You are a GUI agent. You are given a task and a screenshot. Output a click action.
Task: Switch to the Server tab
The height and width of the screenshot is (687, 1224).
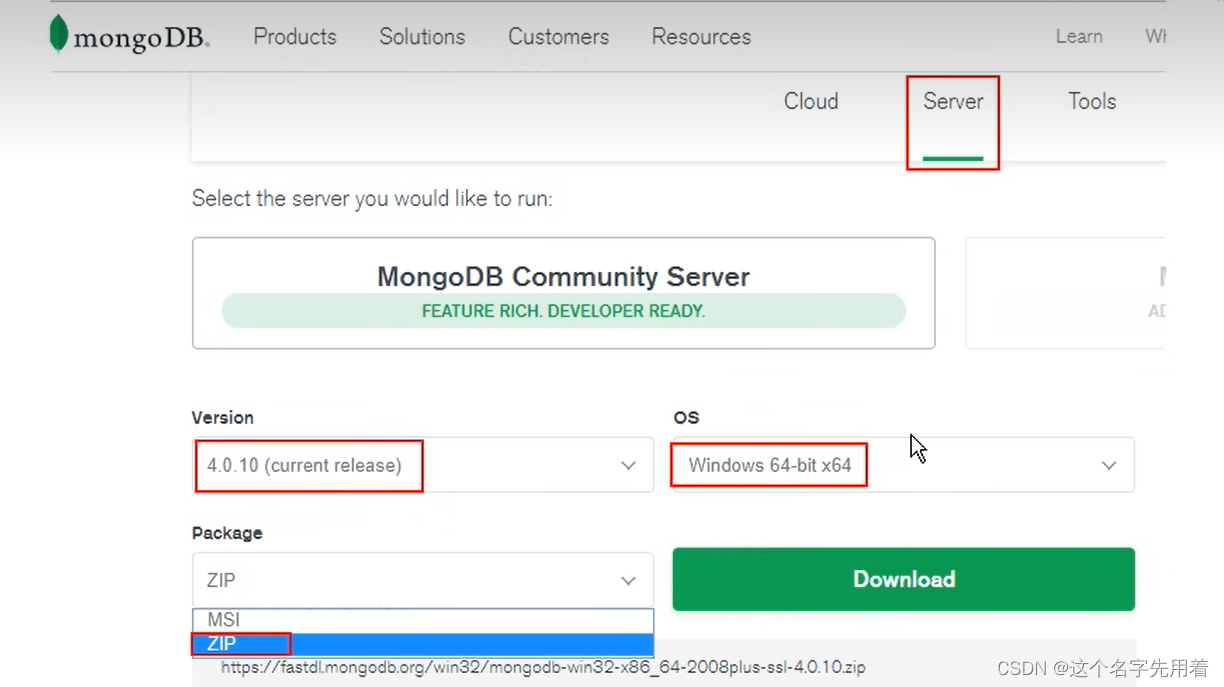tap(953, 101)
